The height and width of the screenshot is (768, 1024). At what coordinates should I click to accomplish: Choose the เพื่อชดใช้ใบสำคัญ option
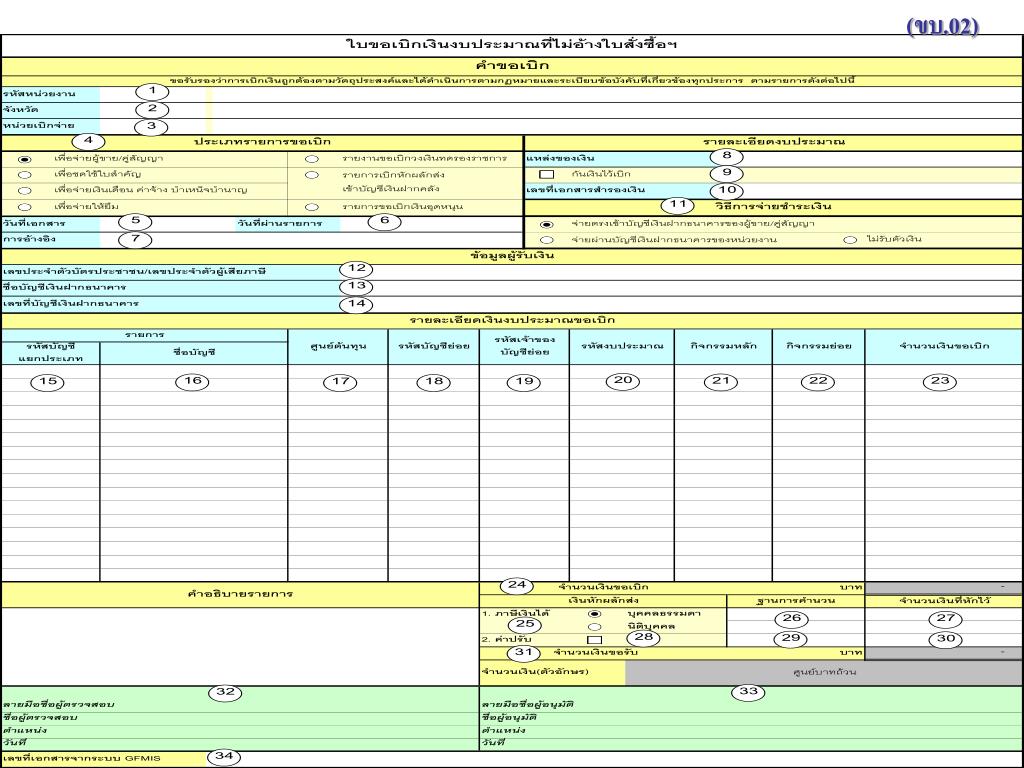click(x=25, y=175)
